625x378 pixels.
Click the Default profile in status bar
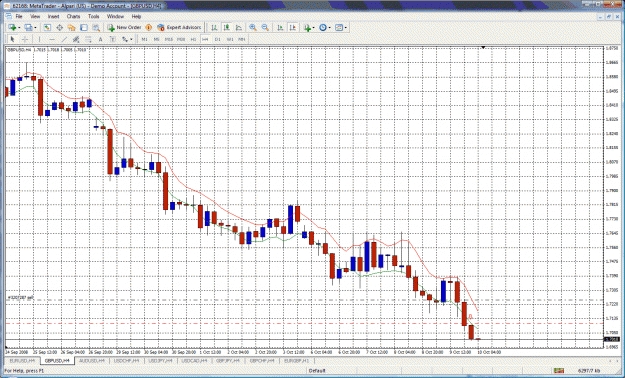pyautogui.click(x=317, y=371)
